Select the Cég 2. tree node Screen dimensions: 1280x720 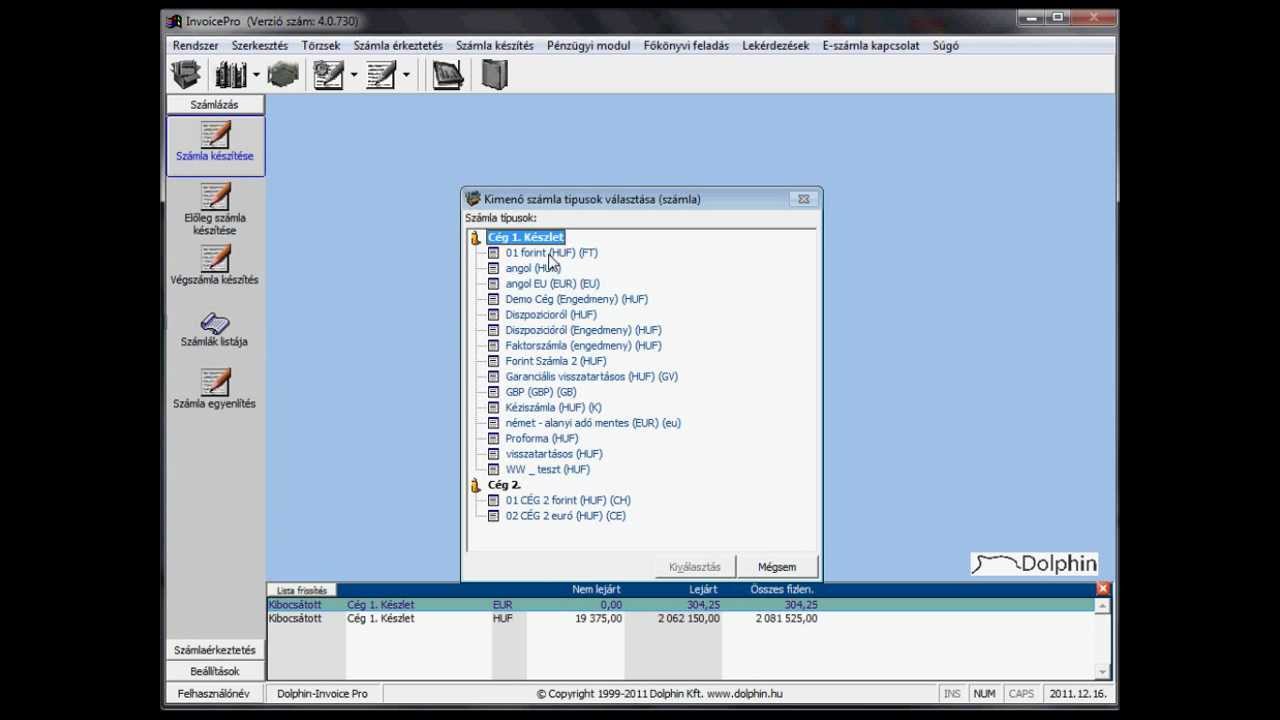(x=504, y=485)
